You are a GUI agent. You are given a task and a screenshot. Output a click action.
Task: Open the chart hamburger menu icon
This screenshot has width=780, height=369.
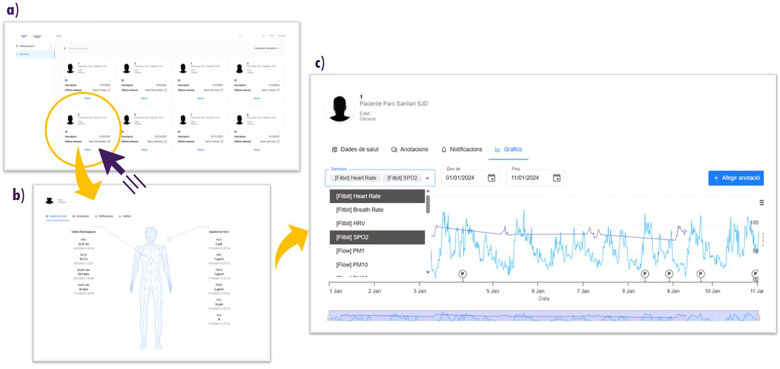pyautogui.click(x=762, y=202)
